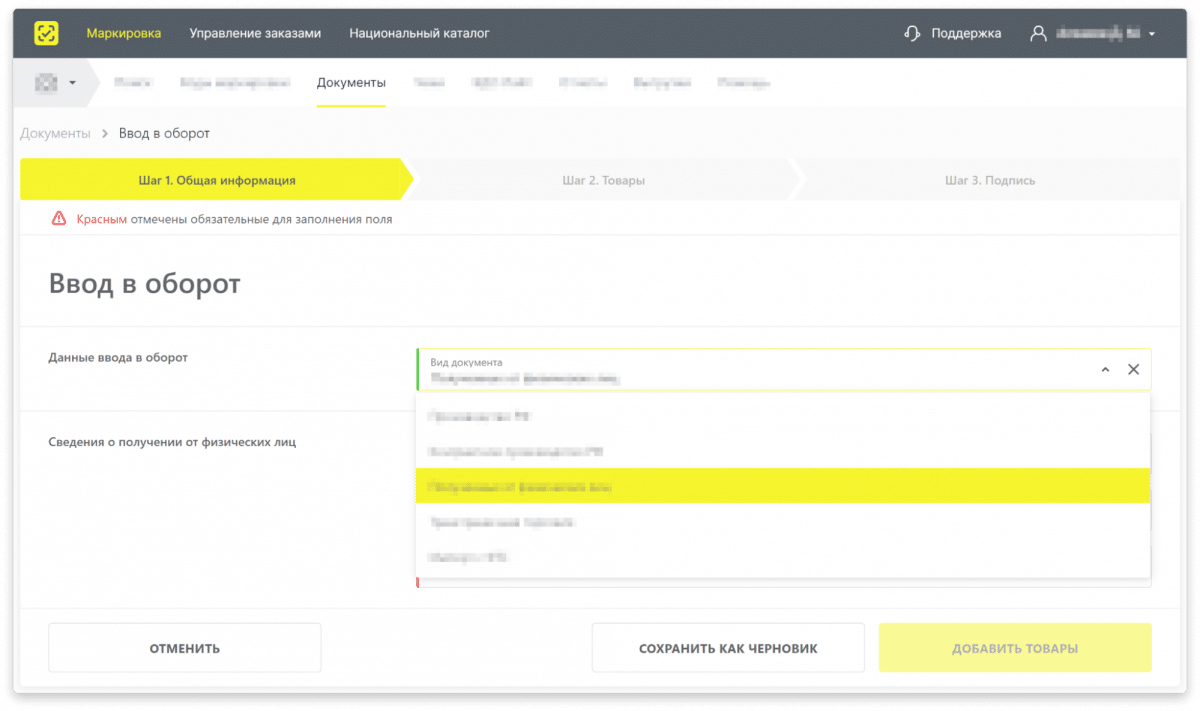This screenshot has width=1200, height=711.
Task: Go to Шаг 3. Подпись step
Action: 989,181
